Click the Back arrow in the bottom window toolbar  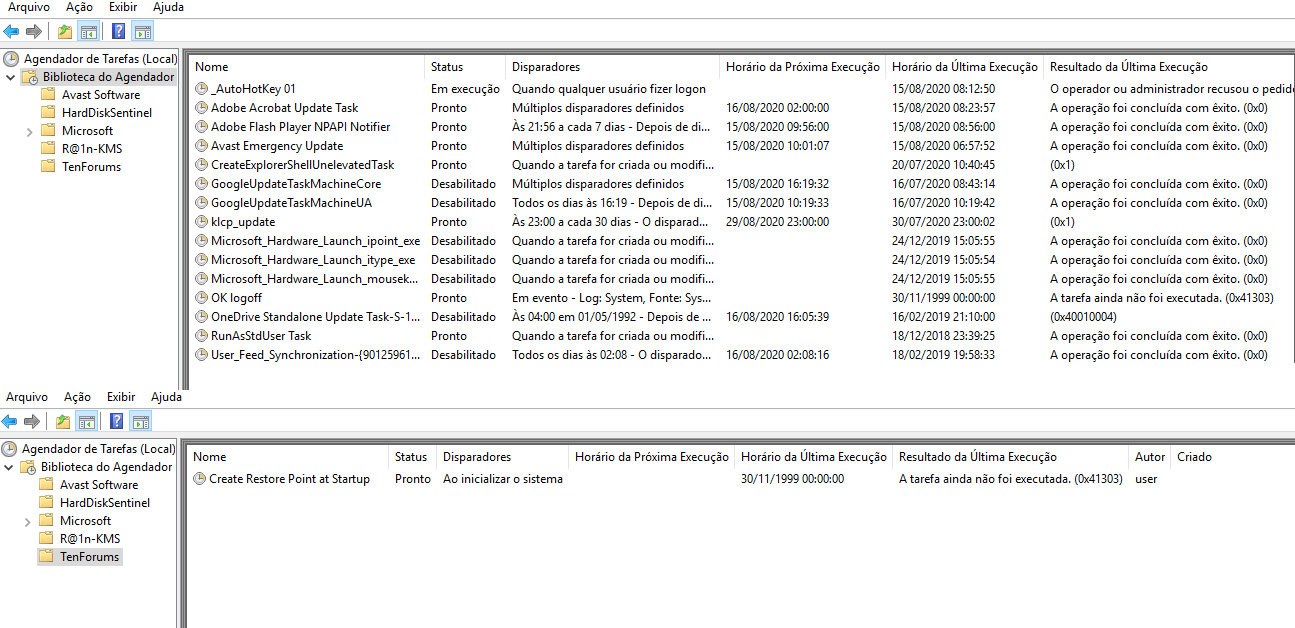(x=10, y=420)
